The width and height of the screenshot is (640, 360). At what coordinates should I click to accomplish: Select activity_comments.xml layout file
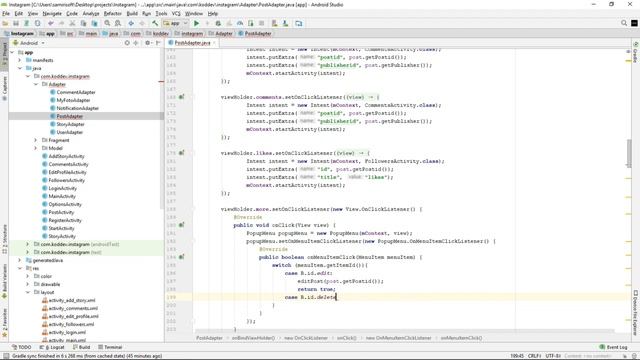tap(73, 308)
